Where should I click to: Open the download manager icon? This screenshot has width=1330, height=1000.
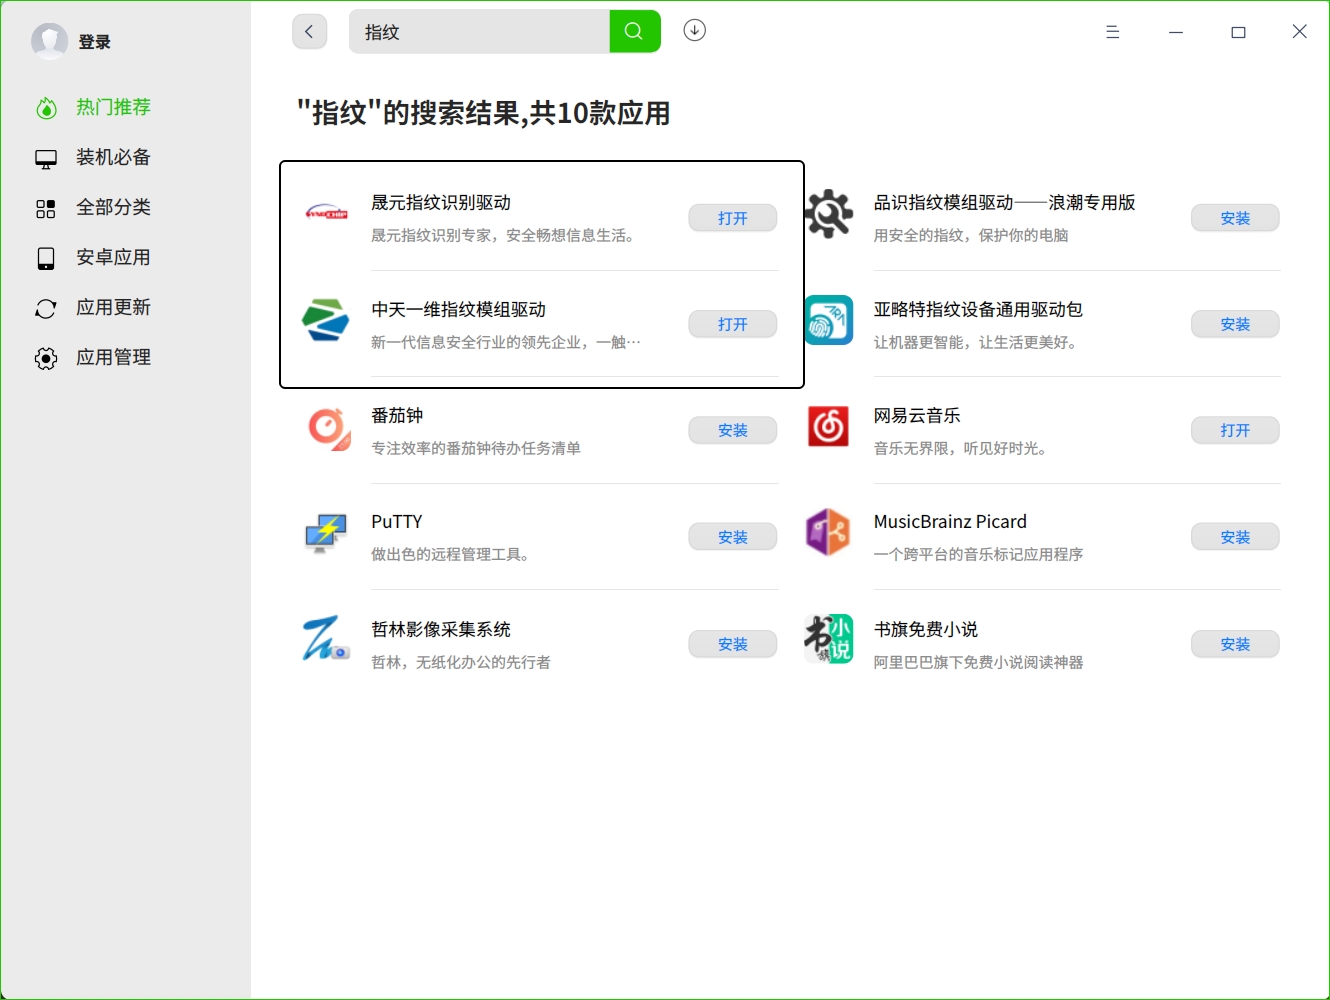[695, 31]
